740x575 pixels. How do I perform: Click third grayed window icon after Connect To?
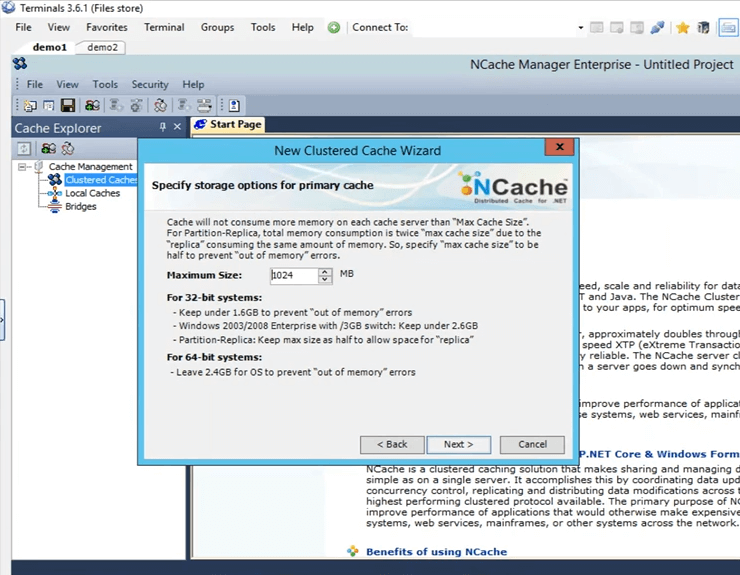[637, 28]
